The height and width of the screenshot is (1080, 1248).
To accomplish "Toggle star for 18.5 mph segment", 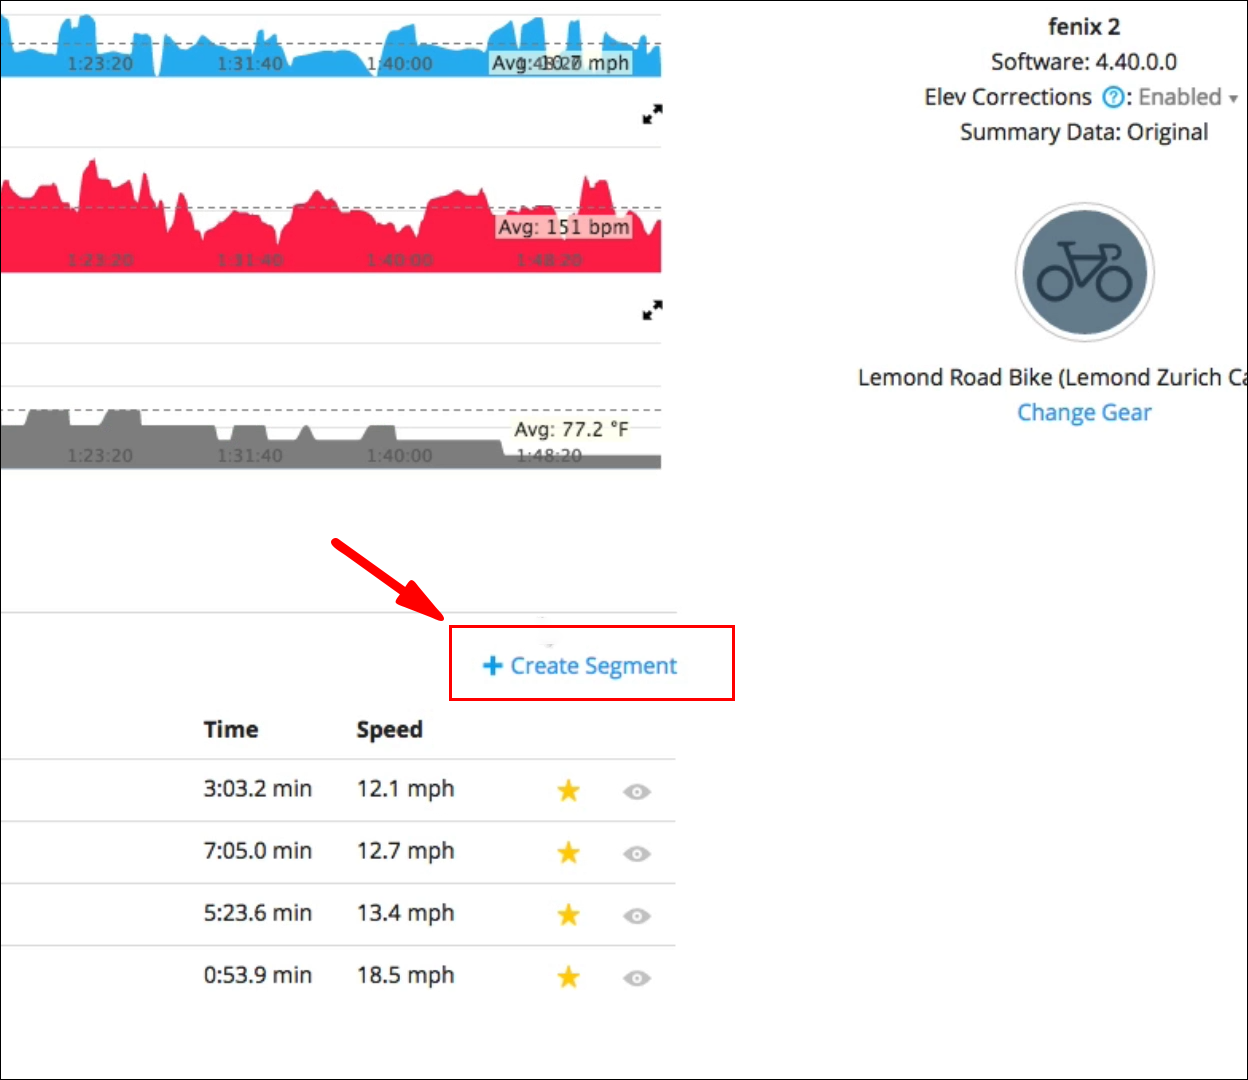I will [x=568, y=977].
